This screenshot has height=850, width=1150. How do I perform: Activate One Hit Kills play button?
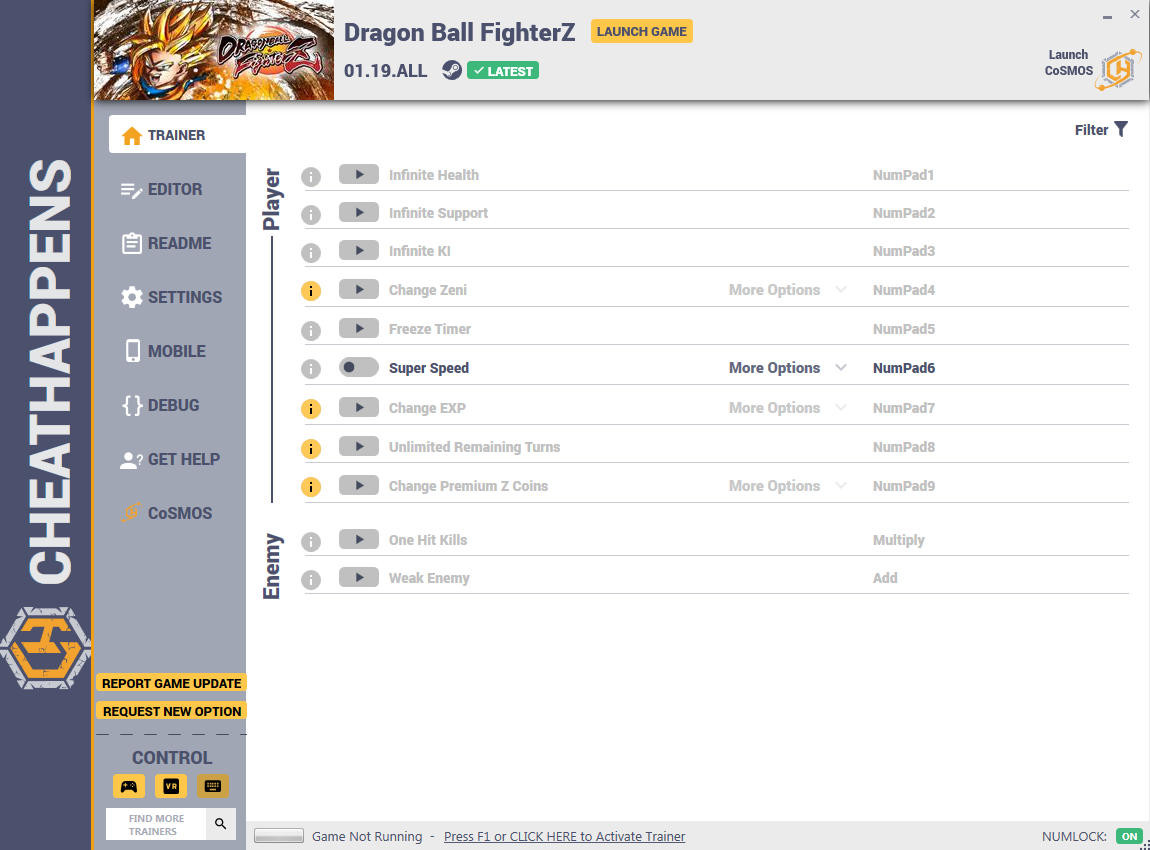click(x=359, y=540)
